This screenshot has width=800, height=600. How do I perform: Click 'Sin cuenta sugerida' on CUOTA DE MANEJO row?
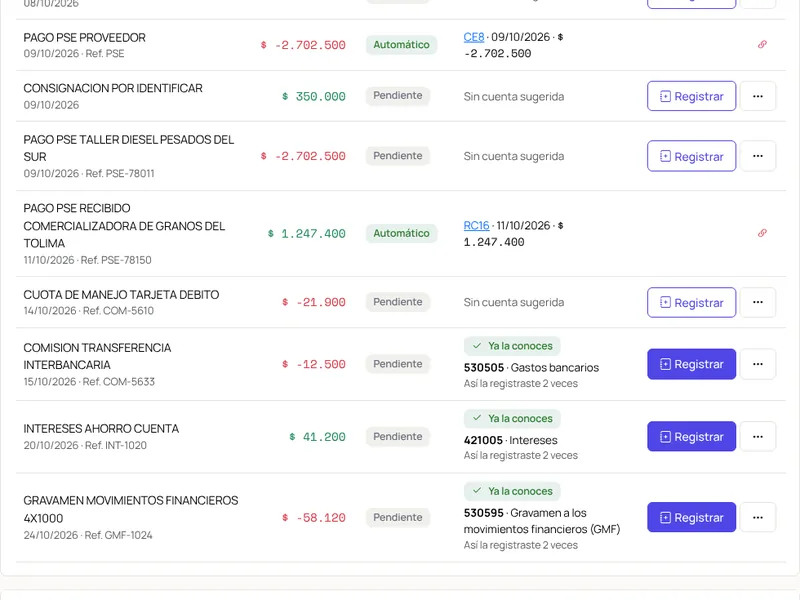tap(514, 303)
